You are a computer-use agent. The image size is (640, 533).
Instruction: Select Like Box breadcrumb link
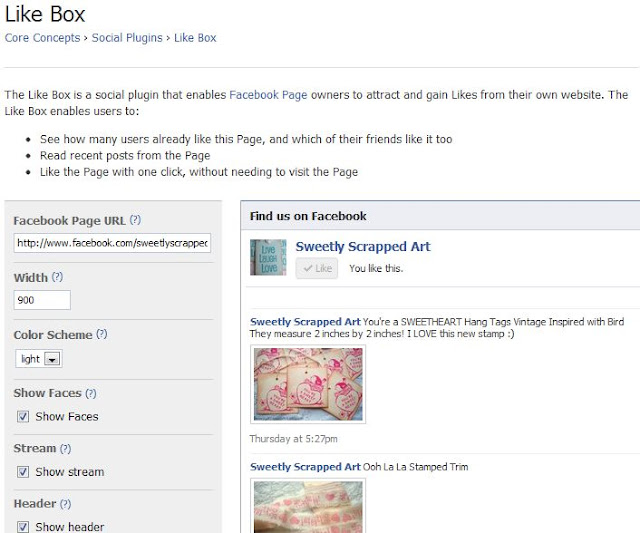tap(195, 38)
